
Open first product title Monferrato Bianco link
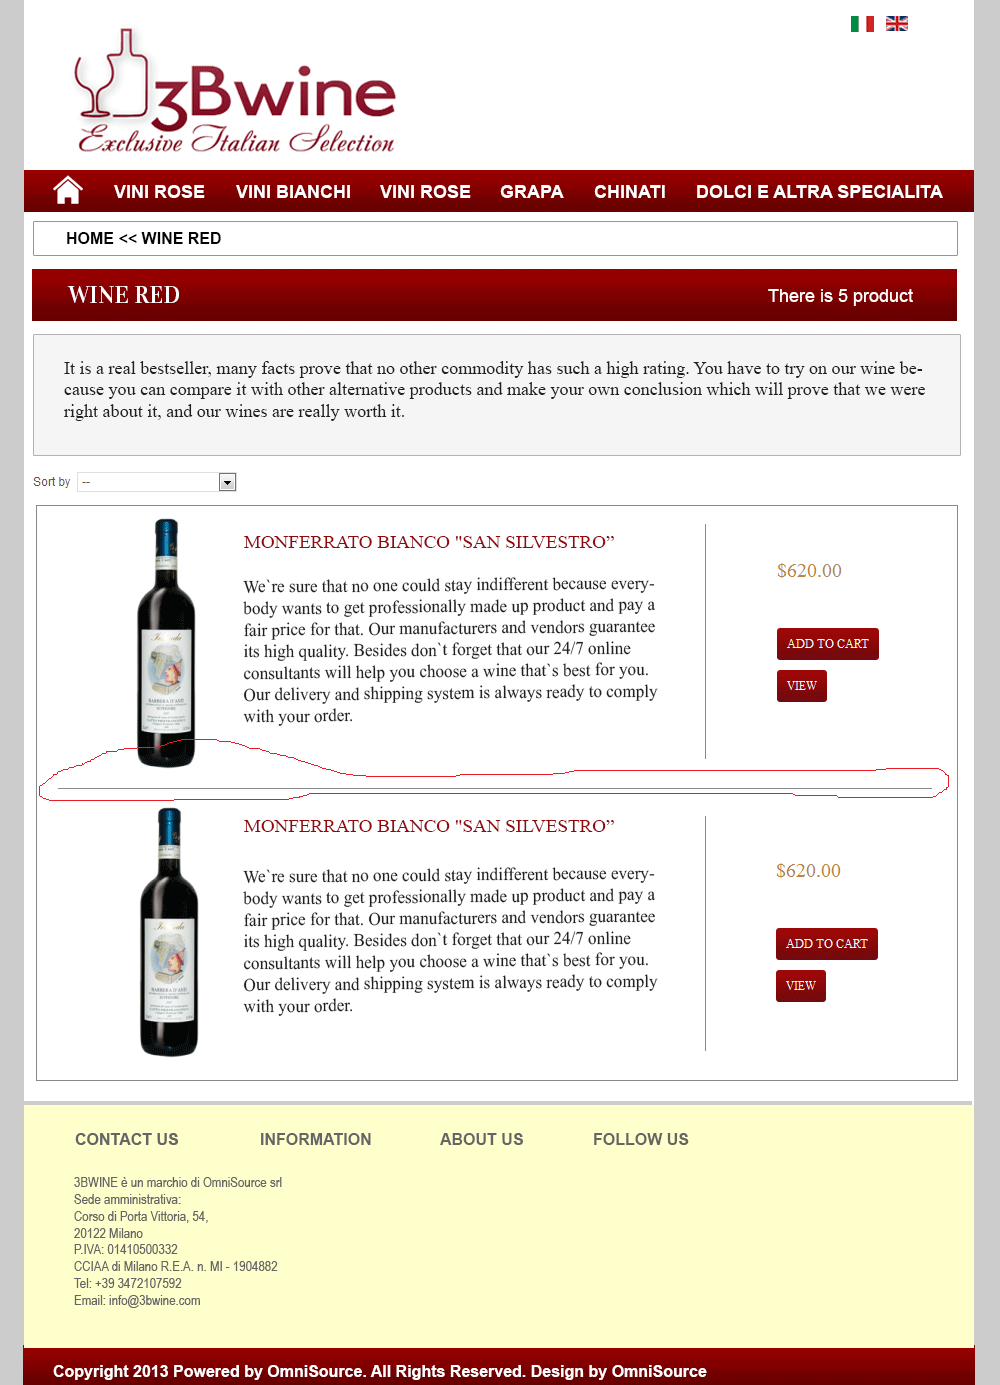pos(429,542)
